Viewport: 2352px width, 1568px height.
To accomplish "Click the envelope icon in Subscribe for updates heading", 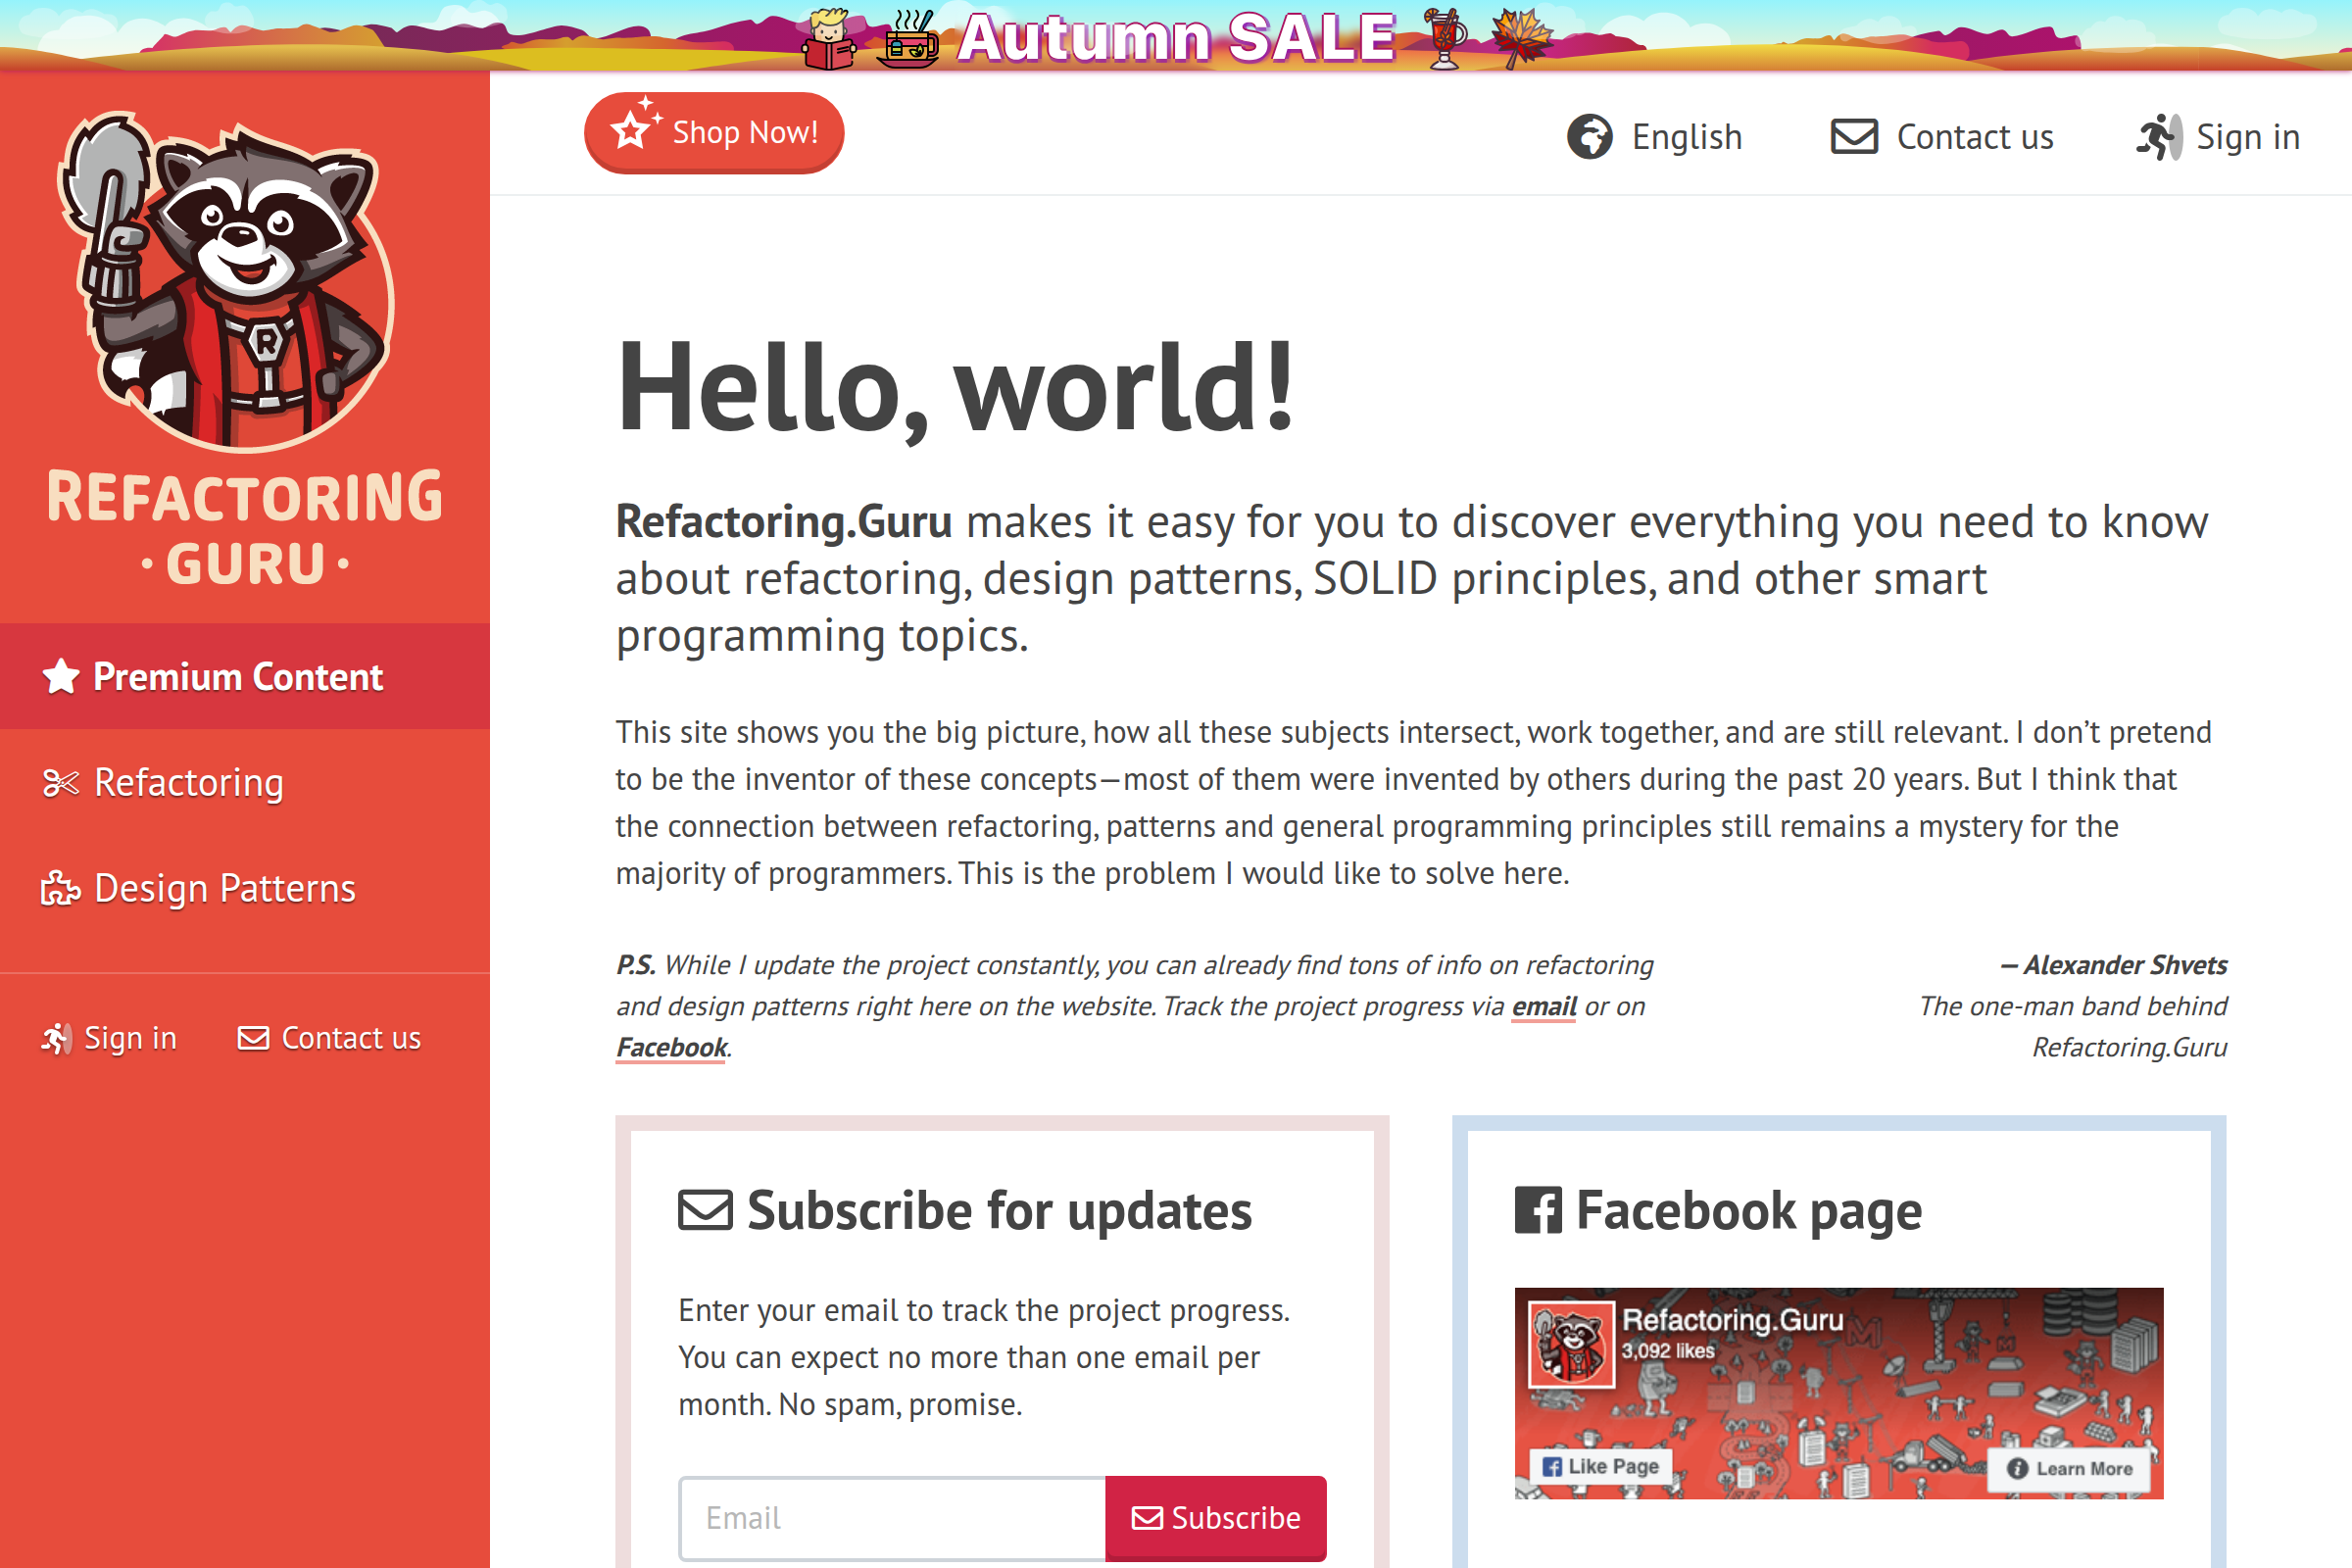I will (x=705, y=1210).
